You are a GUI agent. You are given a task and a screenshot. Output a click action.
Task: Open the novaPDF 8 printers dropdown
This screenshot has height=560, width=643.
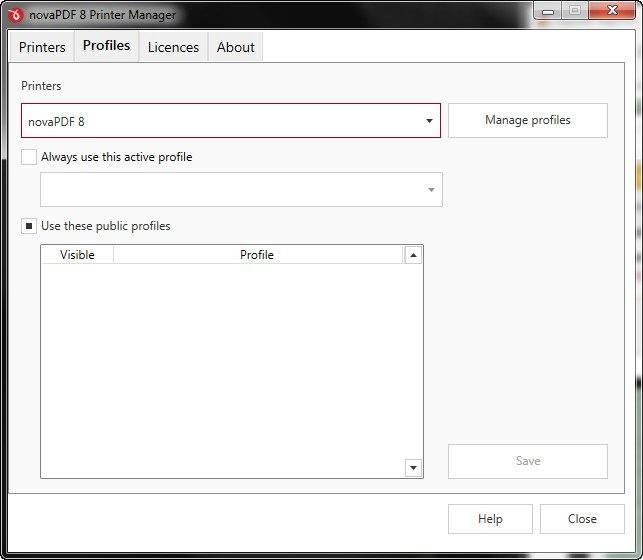click(x=231, y=121)
